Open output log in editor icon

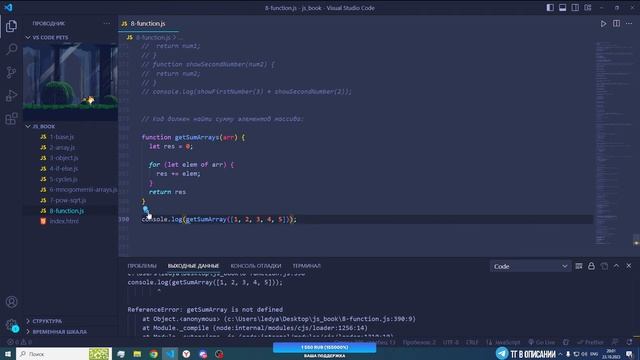604,266
